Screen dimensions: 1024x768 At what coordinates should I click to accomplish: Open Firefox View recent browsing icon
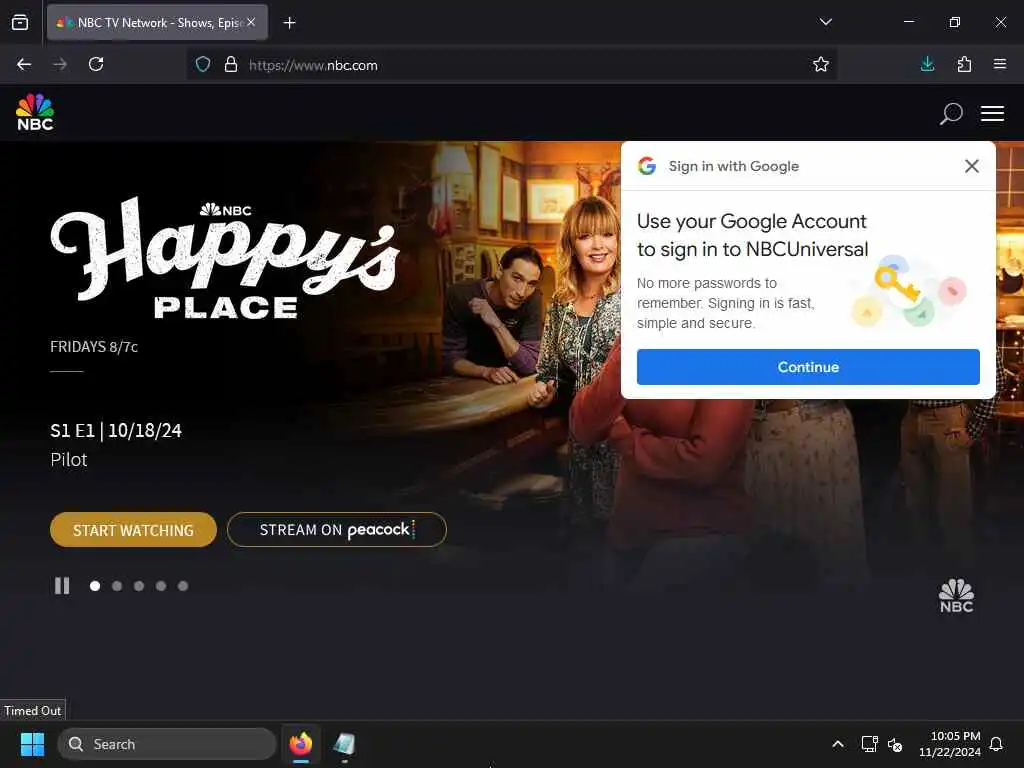point(20,23)
